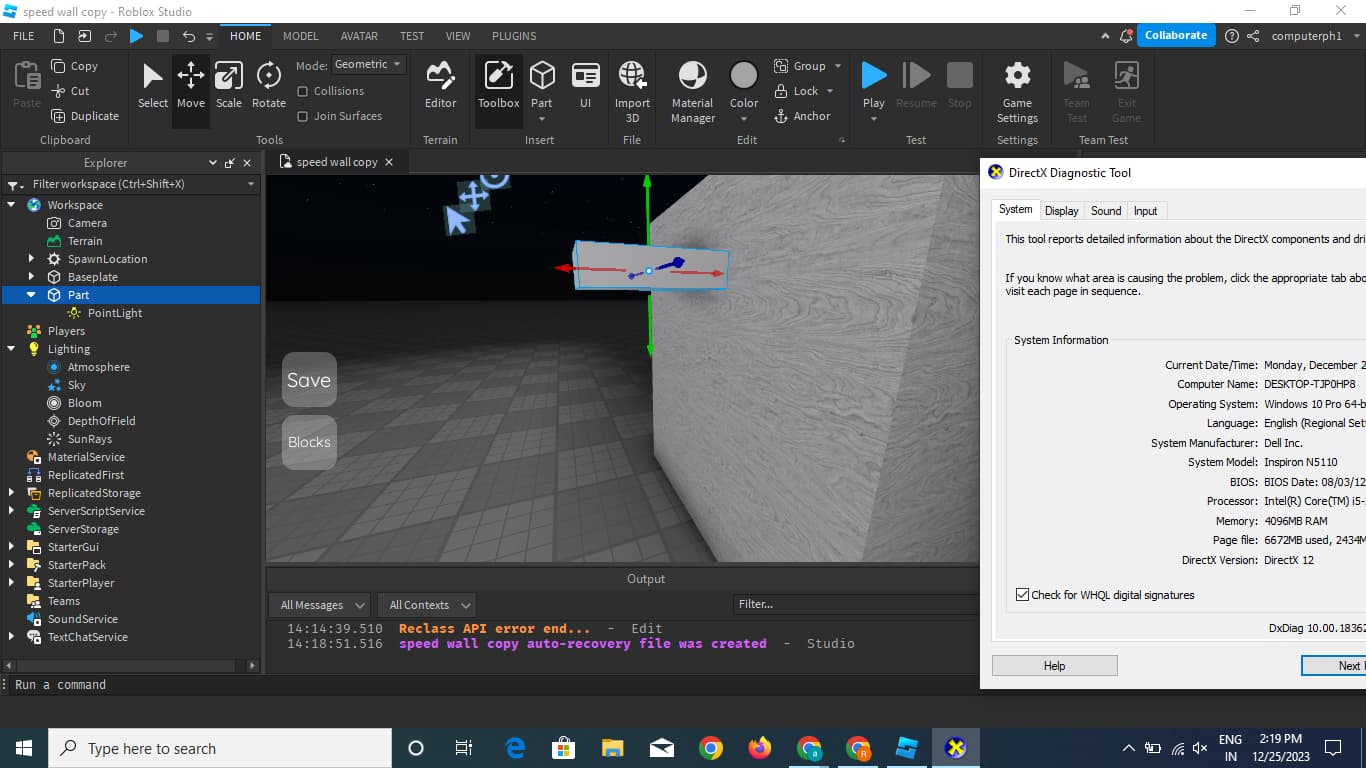Click the quick-access run icon
The width and height of the screenshot is (1366, 768).
136,36
